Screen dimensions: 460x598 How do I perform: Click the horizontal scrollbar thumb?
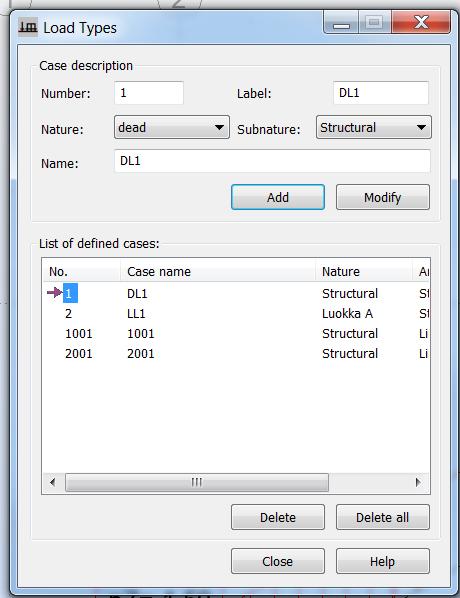[197, 482]
